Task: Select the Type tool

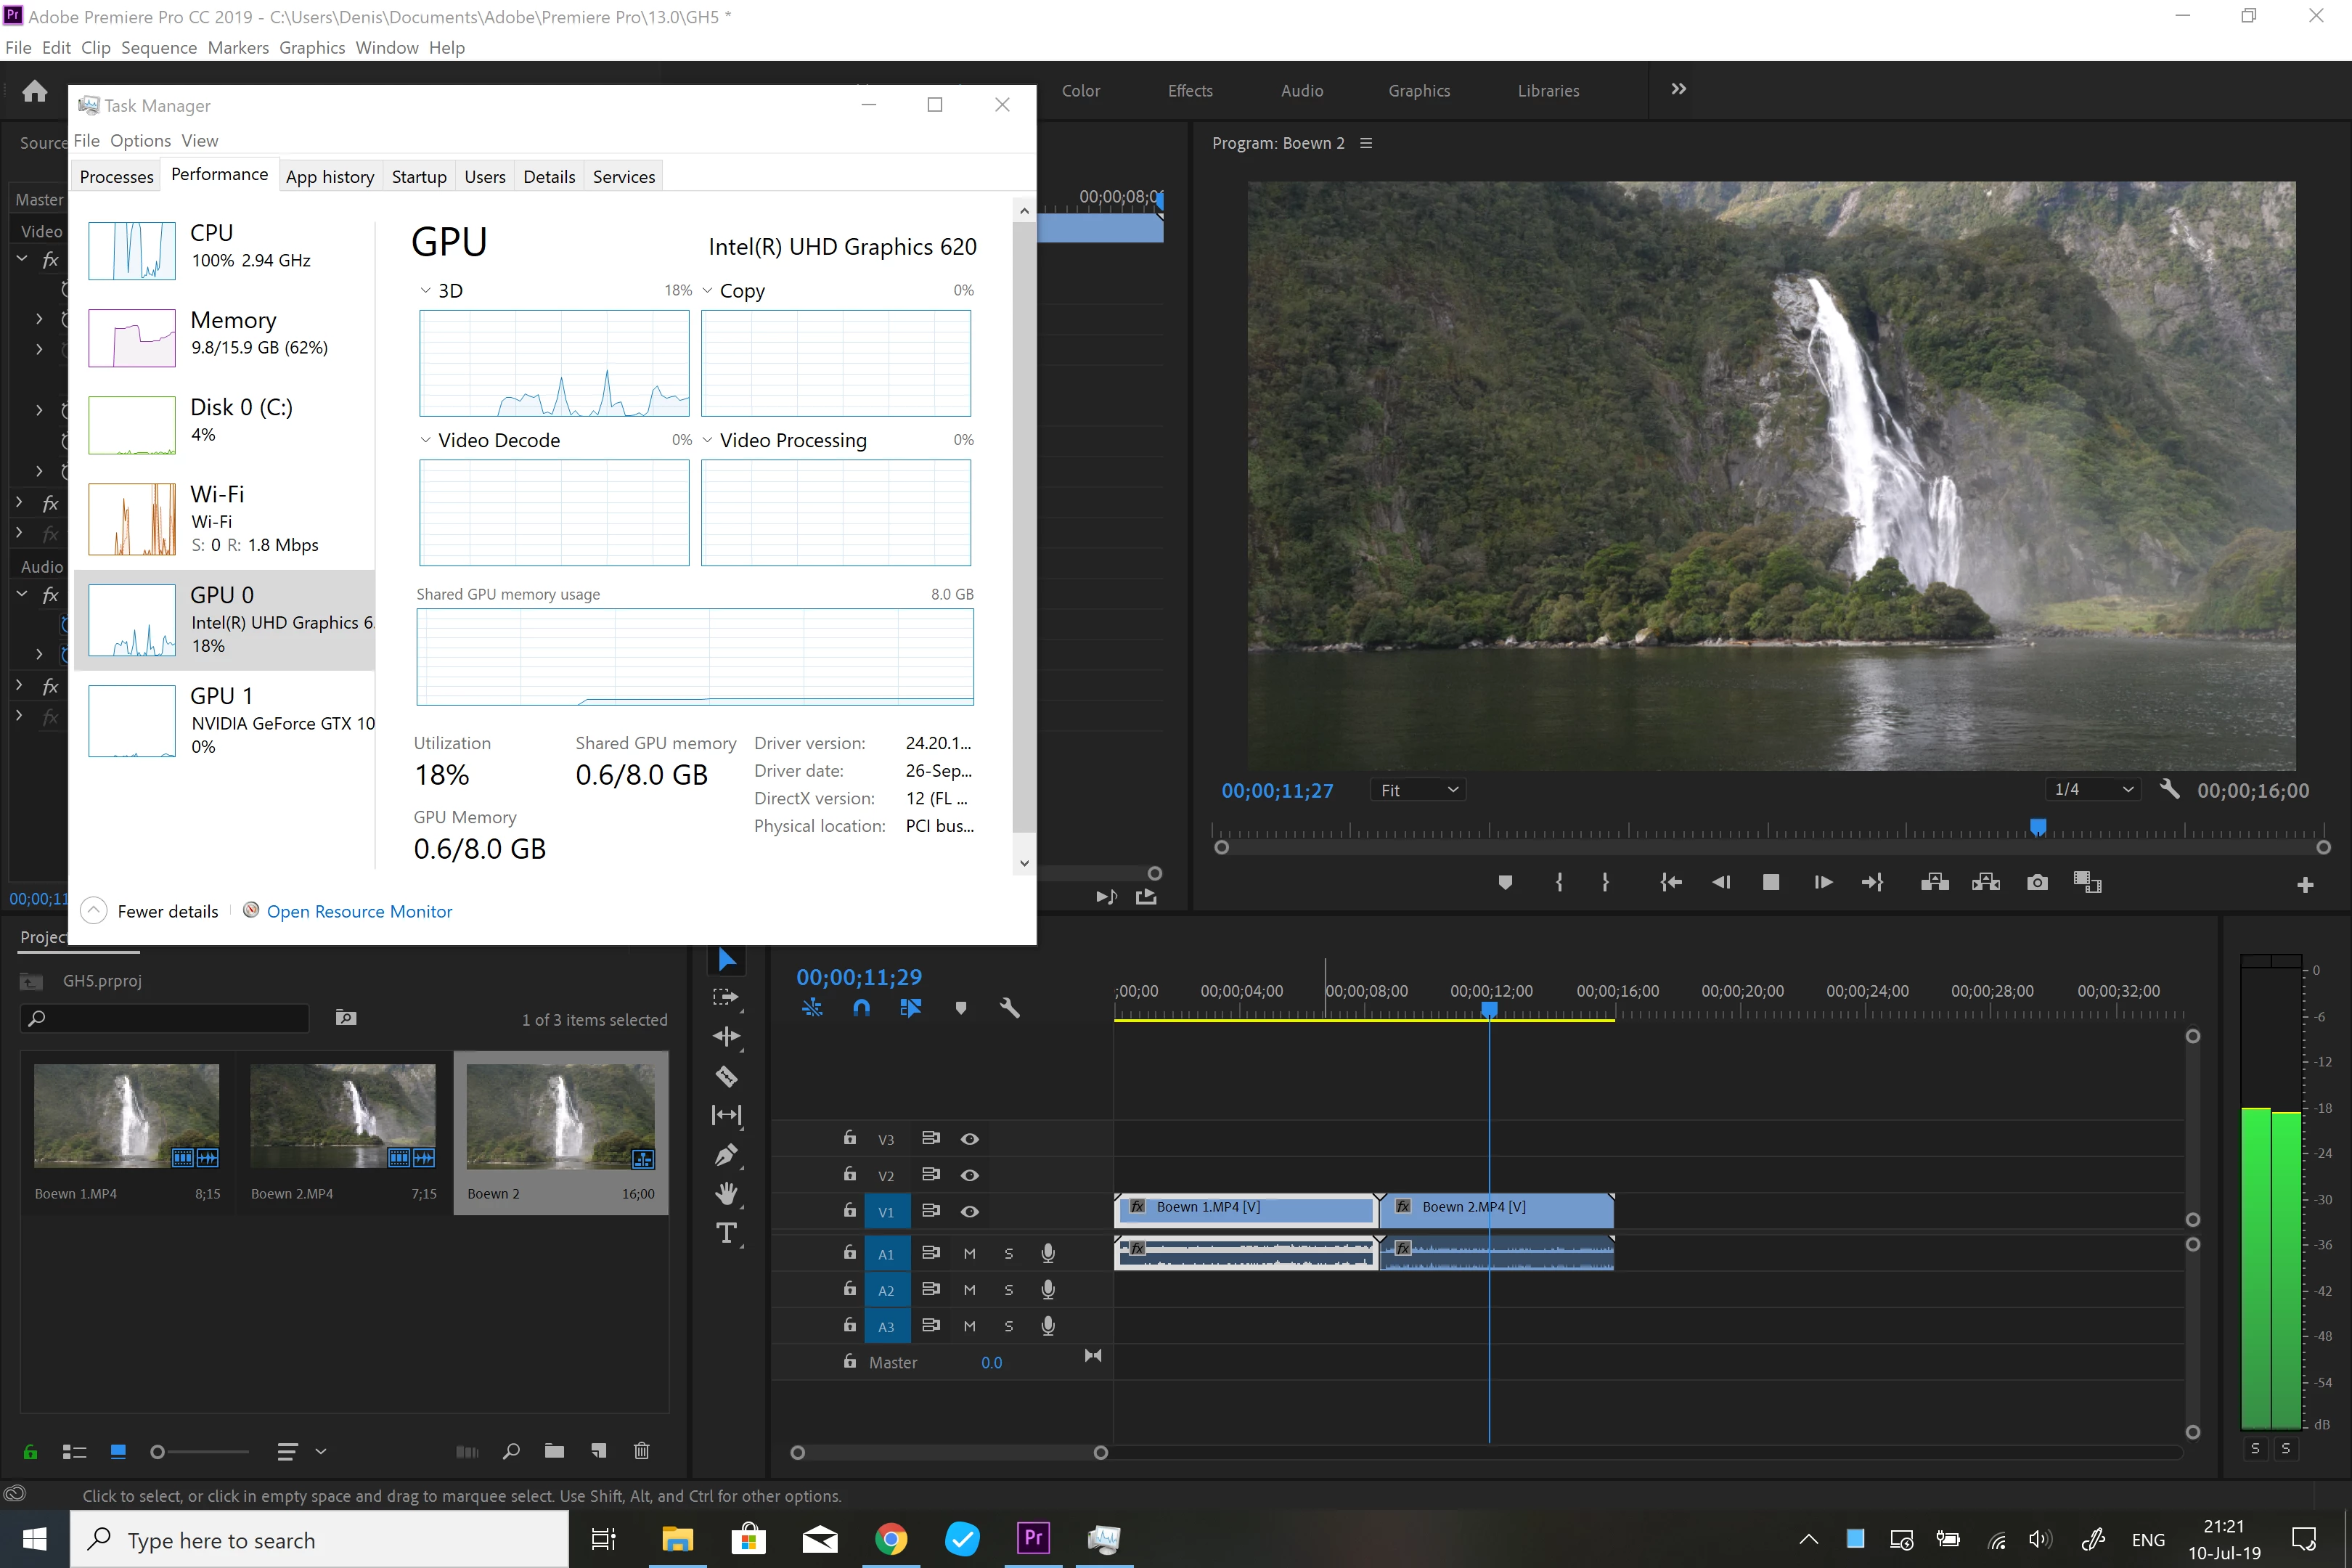Action: (x=727, y=1232)
